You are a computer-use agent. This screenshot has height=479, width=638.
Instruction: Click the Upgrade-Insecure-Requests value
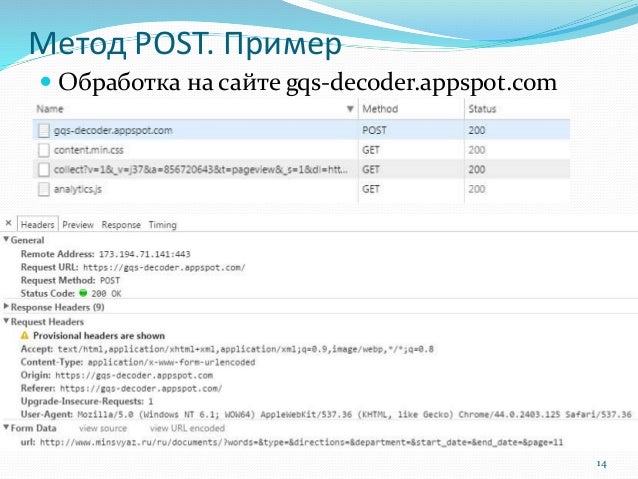tap(151, 401)
